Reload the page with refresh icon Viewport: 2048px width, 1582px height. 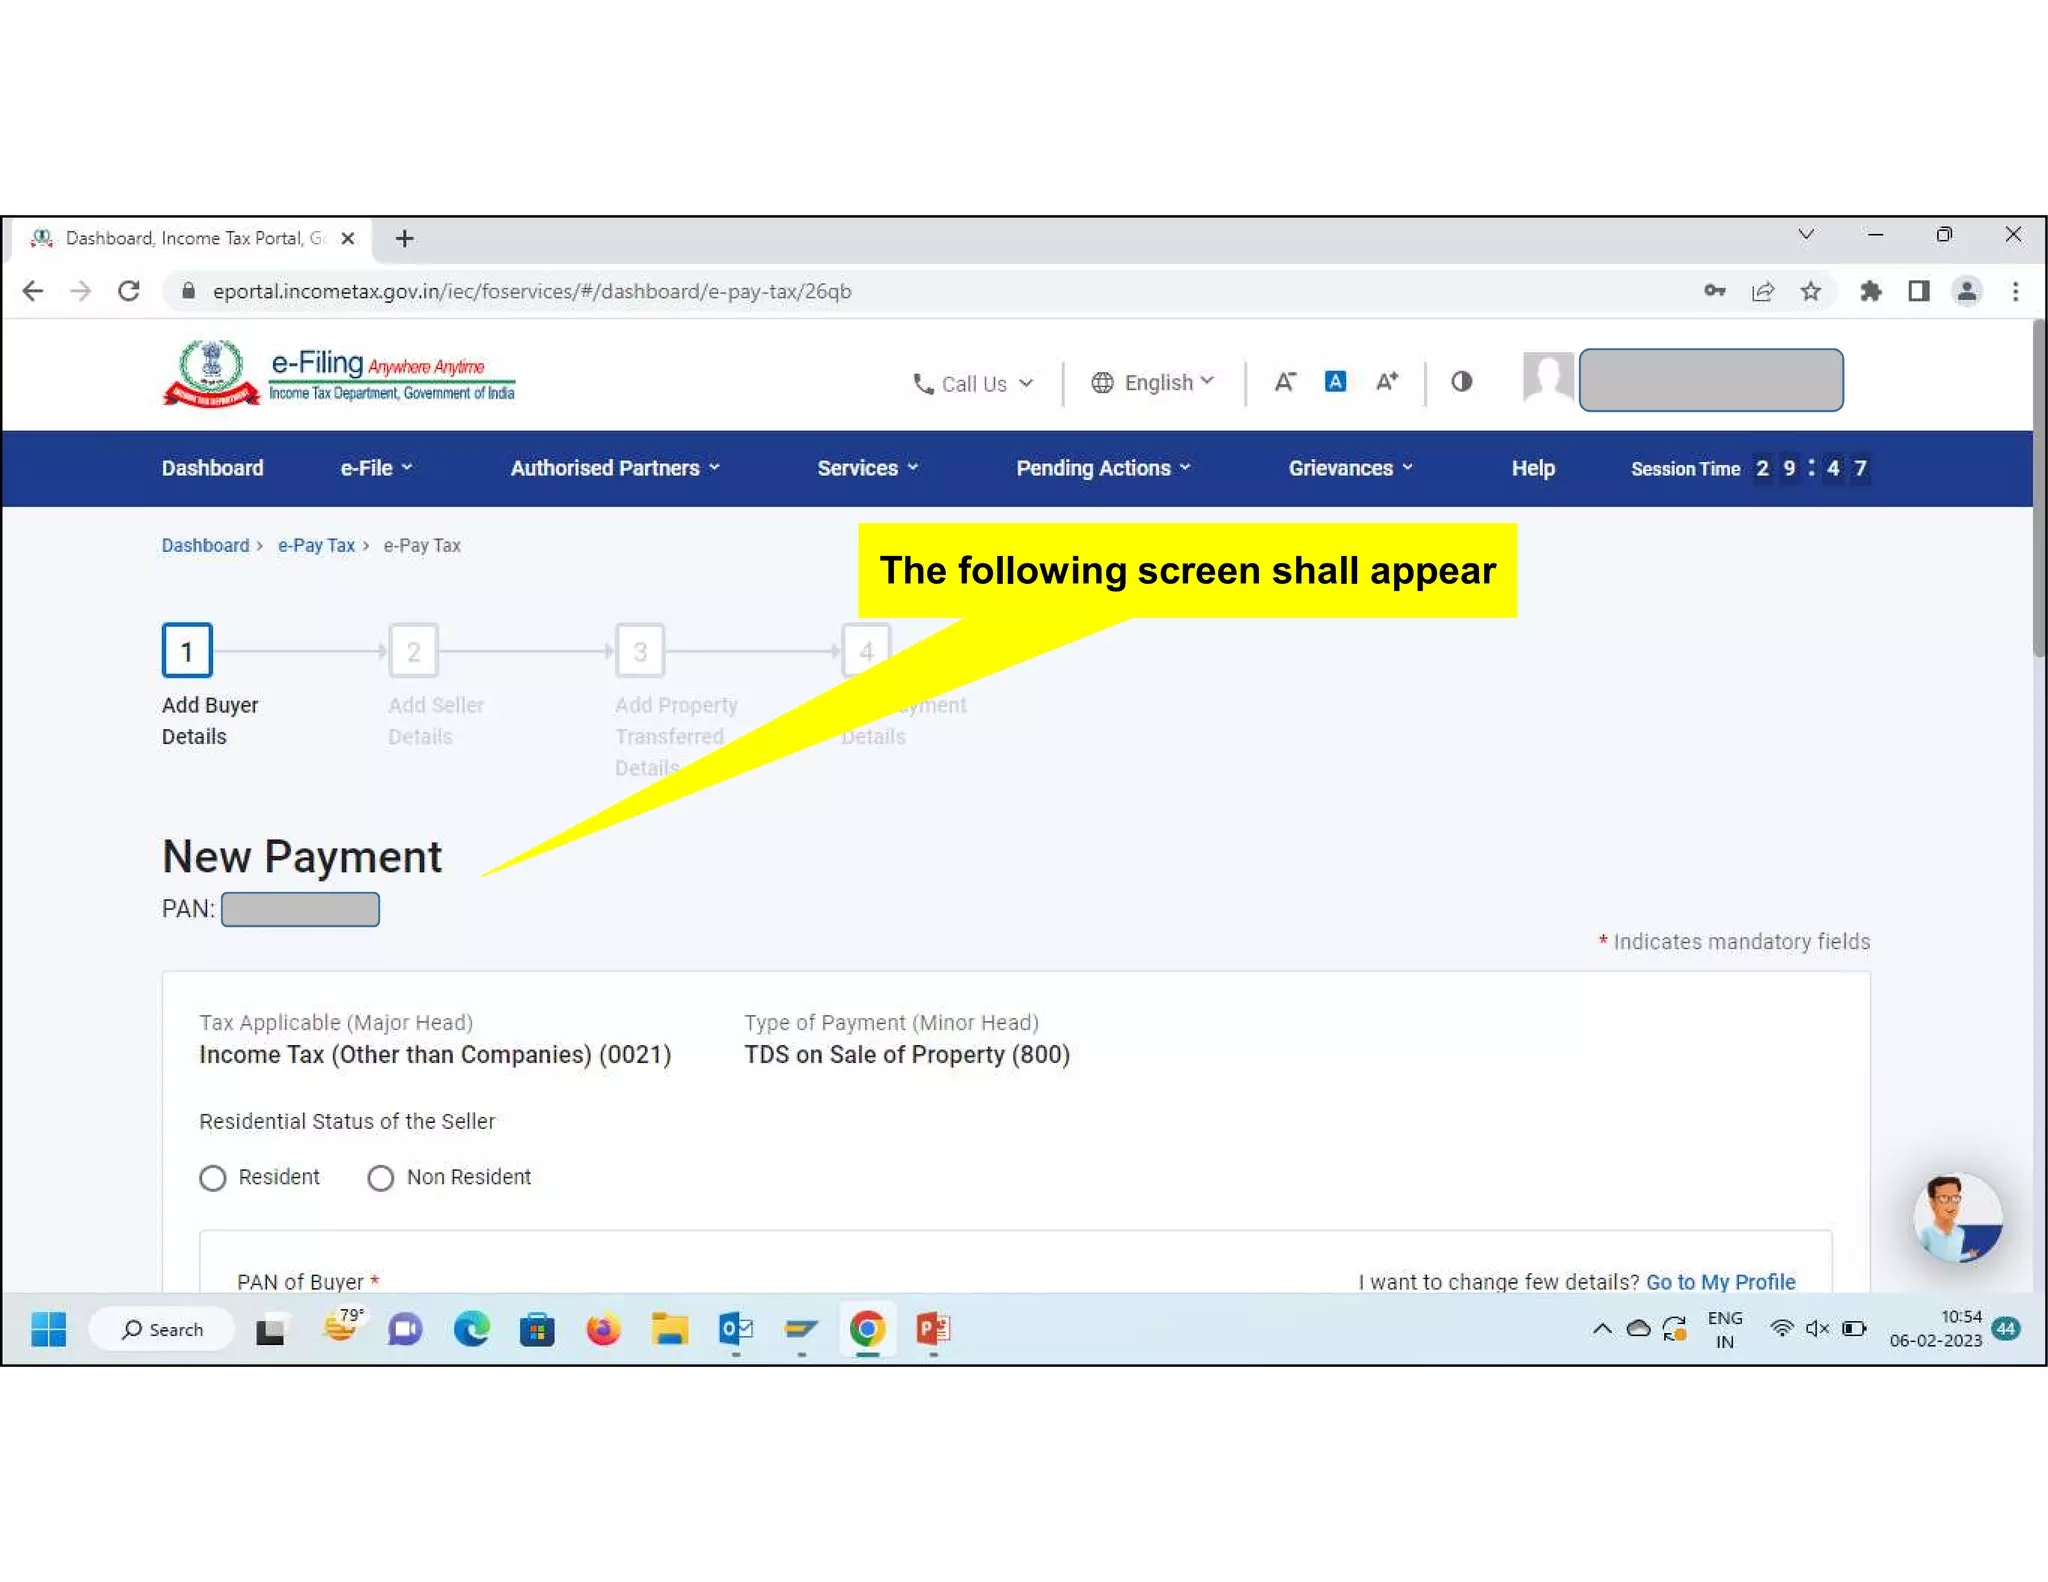click(129, 291)
